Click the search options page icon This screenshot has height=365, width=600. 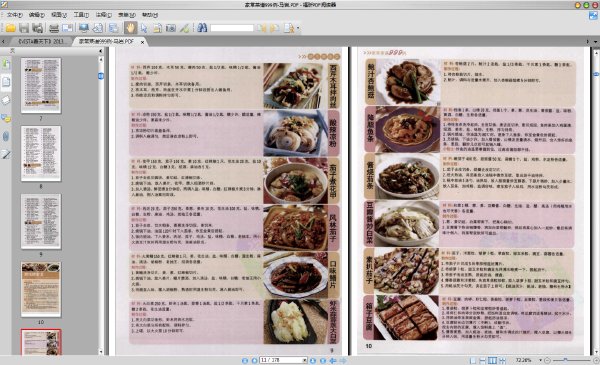(x=289, y=28)
